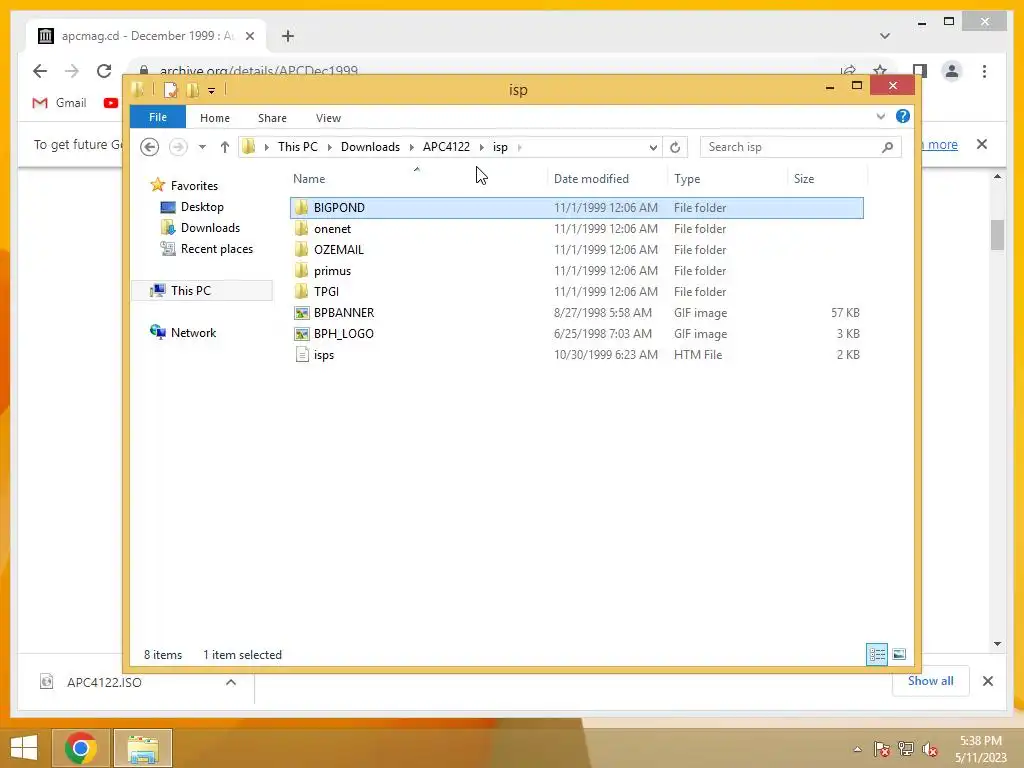Screen dimensions: 1024x768
Task: Navigate to Downloads breadcrumb
Action: pyautogui.click(x=370, y=147)
